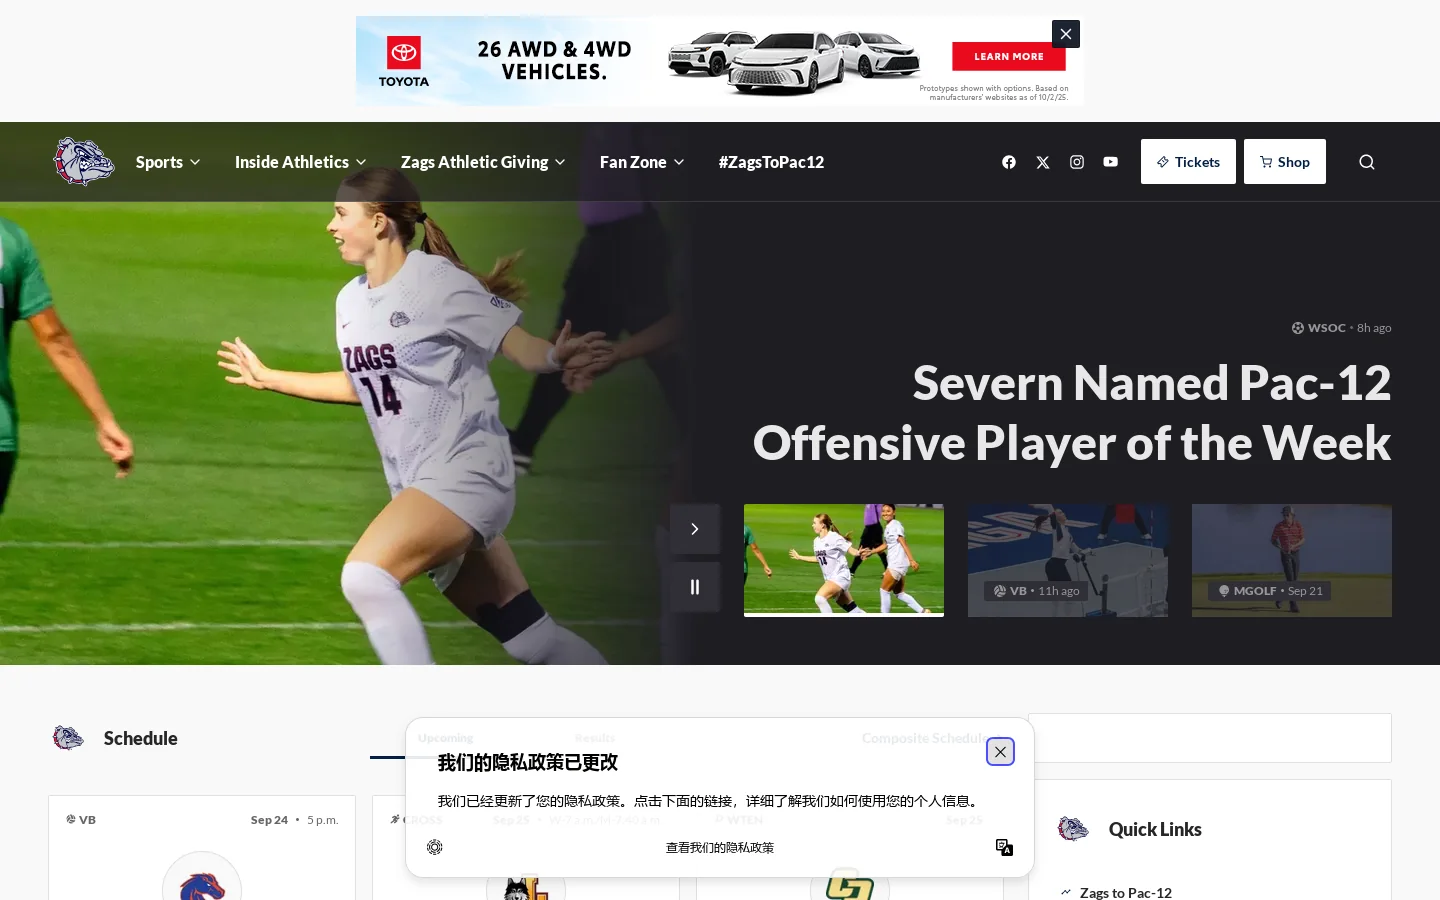The height and width of the screenshot is (900, 1440).
Task: Select the VB 11h ago thumbnail
Action: [1068, 560]
